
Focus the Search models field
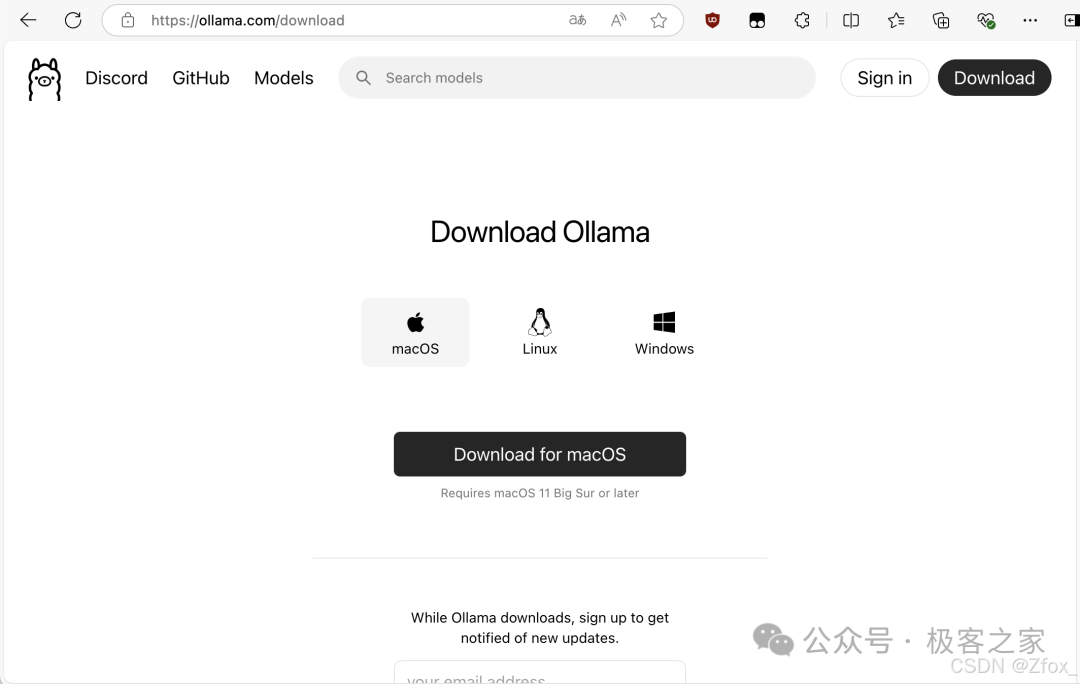pos(577,78)
